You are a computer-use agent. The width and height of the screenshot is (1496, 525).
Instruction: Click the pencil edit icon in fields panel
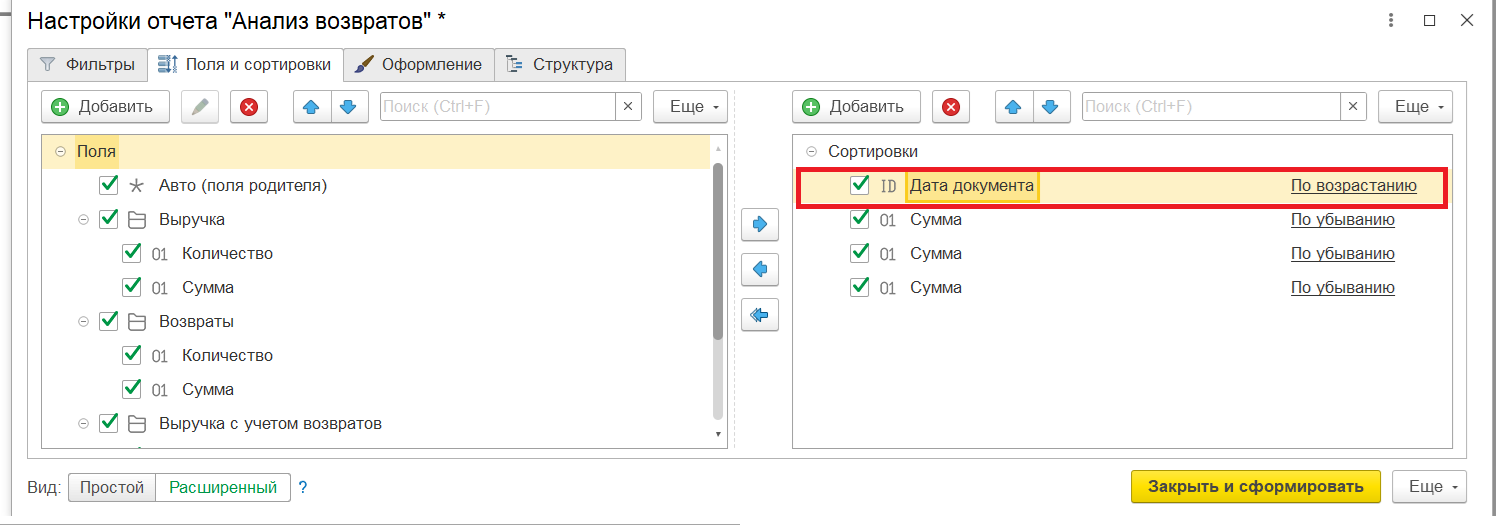coord(200,107)
